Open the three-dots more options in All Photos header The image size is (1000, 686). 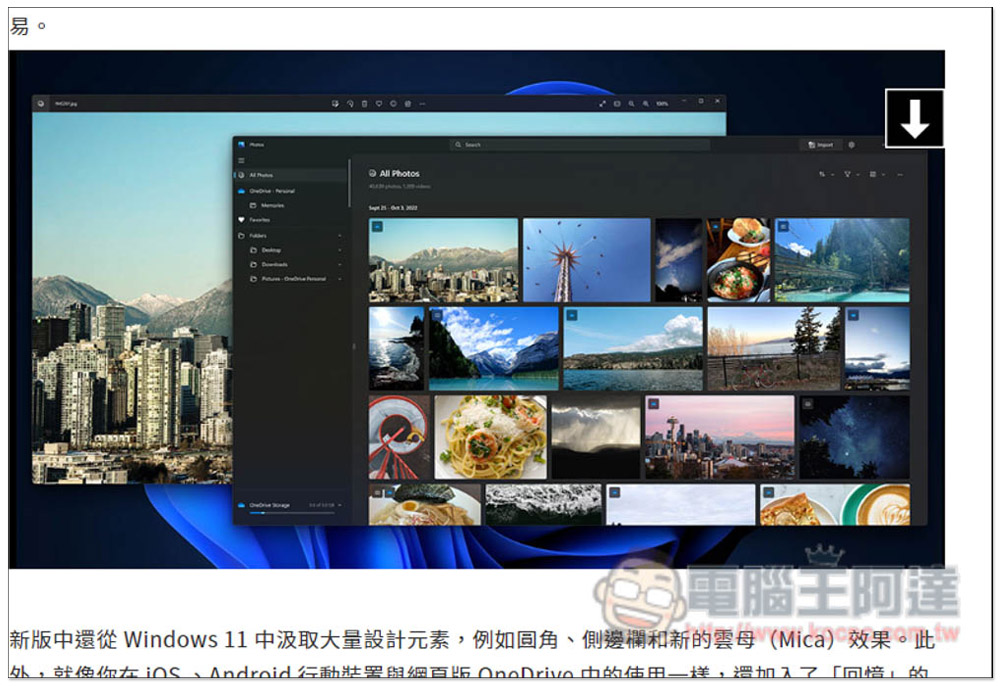pyautogui.click(x=900, y=174)
